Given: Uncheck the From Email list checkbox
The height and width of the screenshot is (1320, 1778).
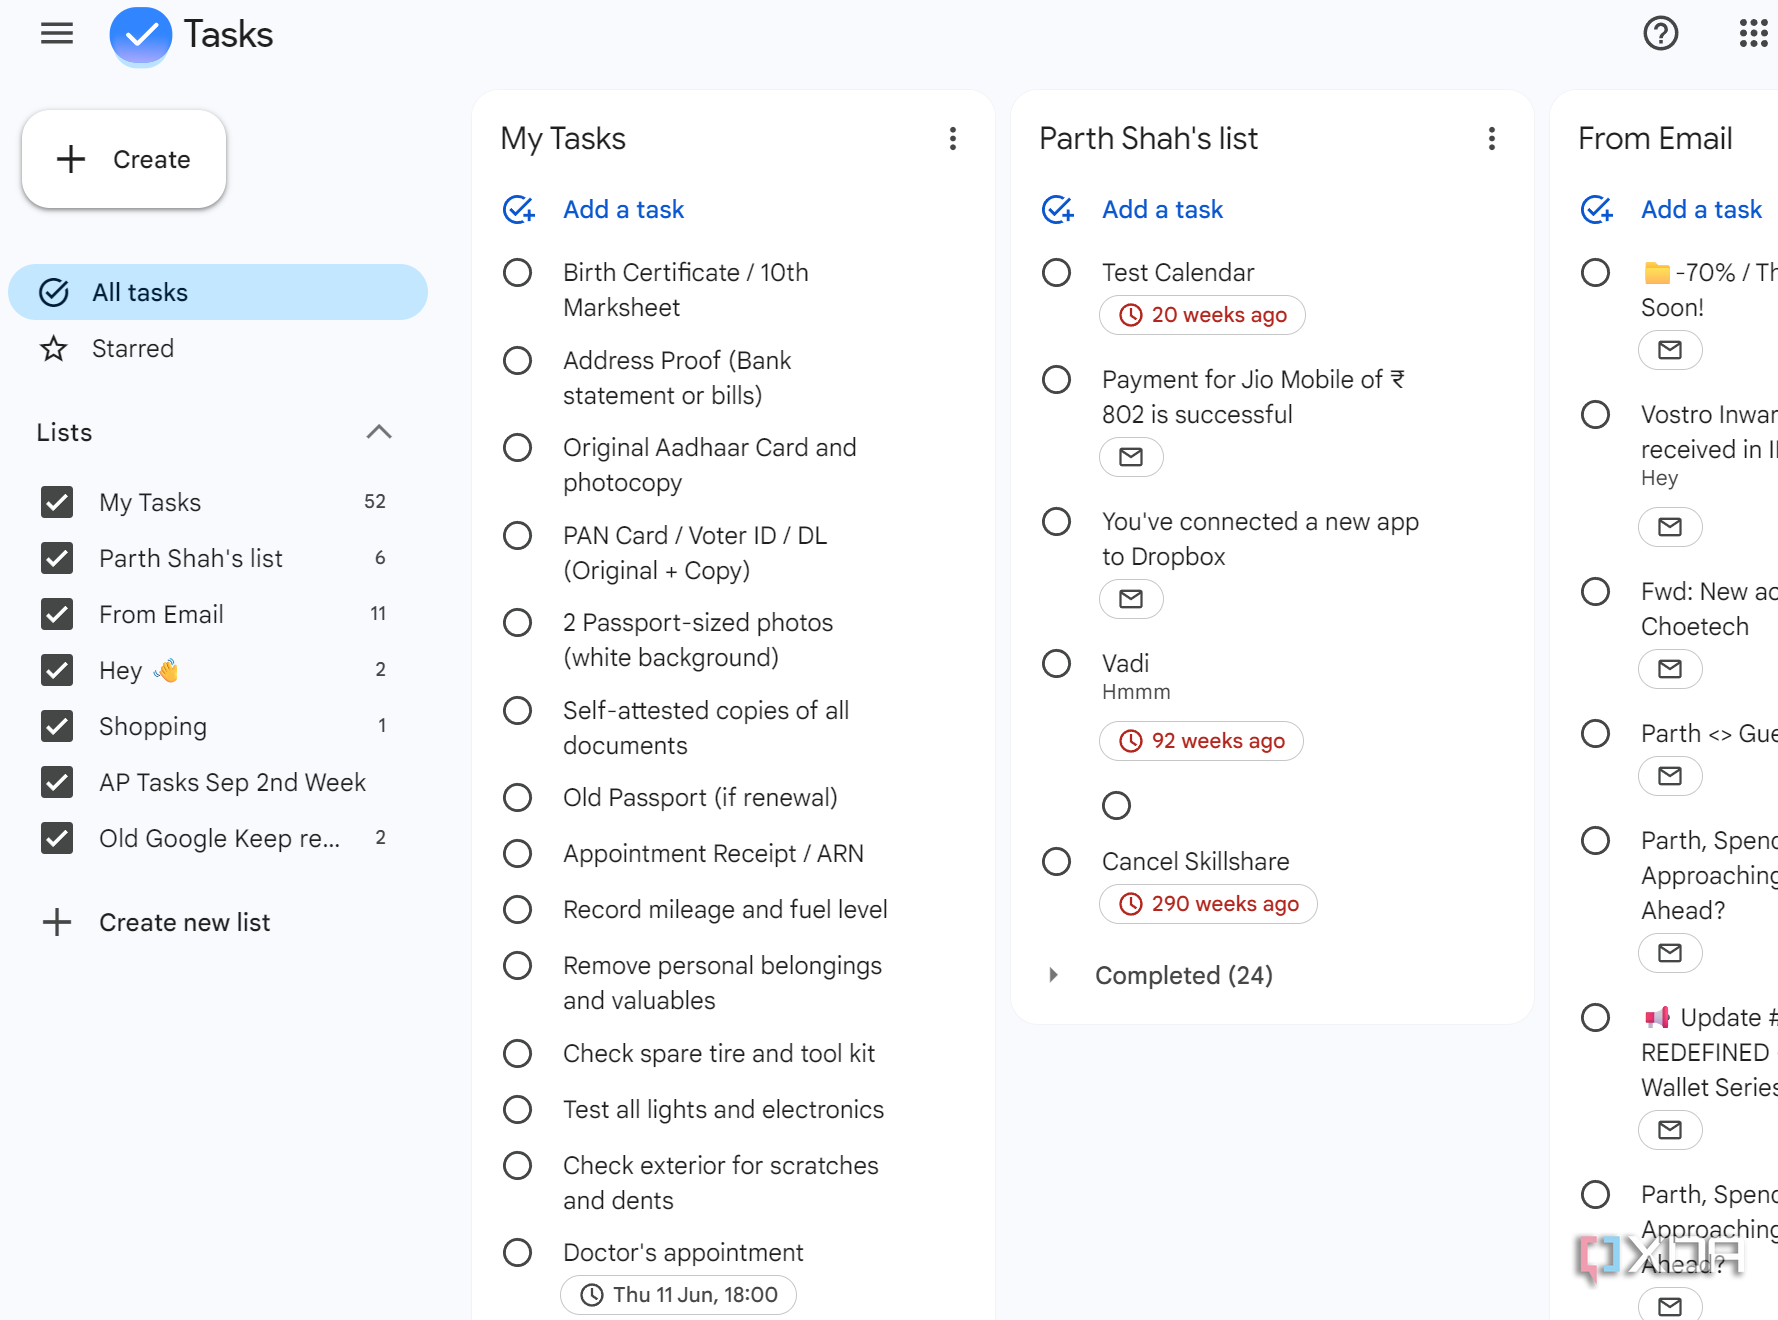Looking at the screenshot, I should [x=57, y=614].
